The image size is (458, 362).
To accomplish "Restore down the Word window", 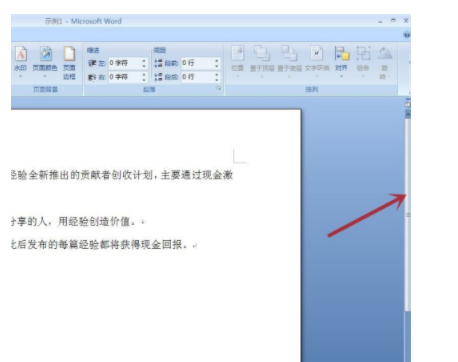I will pyautogui.click(x=393, y=21).
